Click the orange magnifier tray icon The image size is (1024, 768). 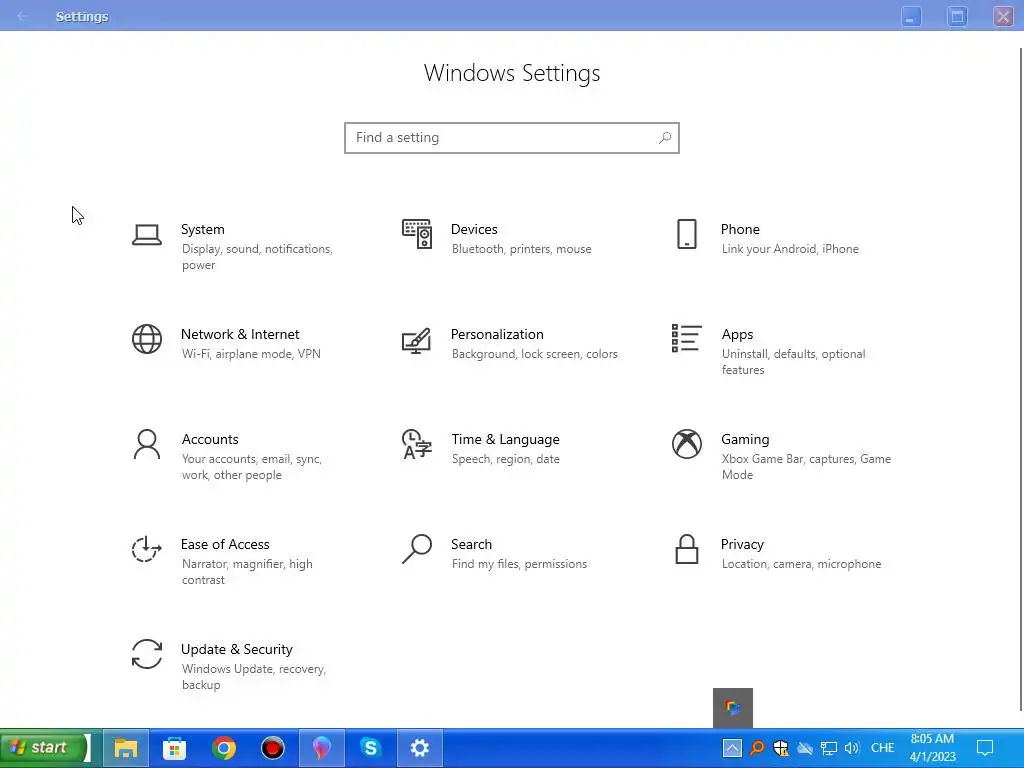point(757,748)
